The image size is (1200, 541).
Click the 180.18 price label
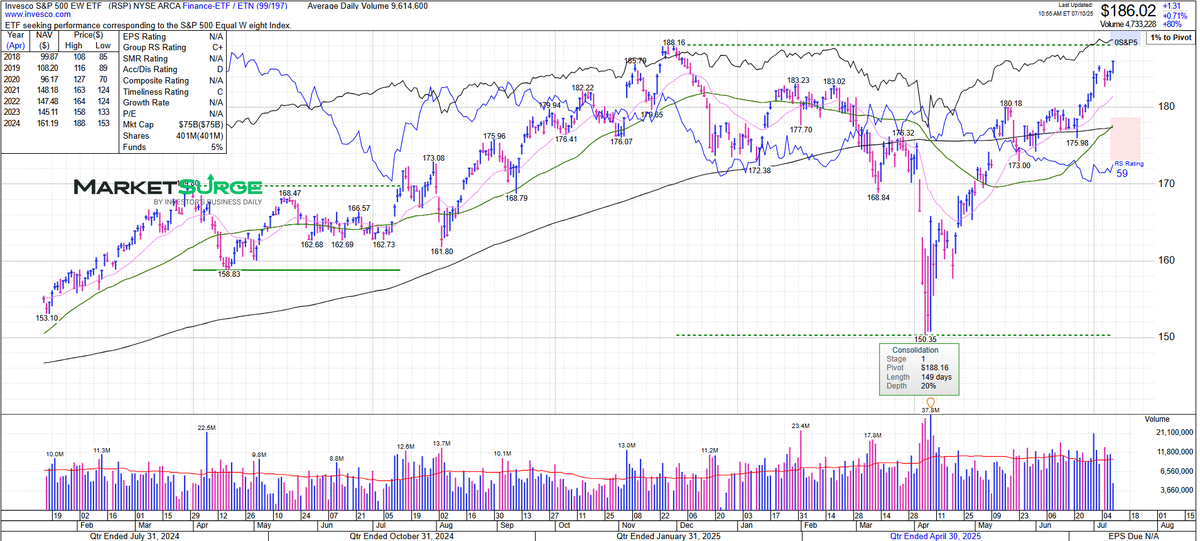tap(1010, 103)
